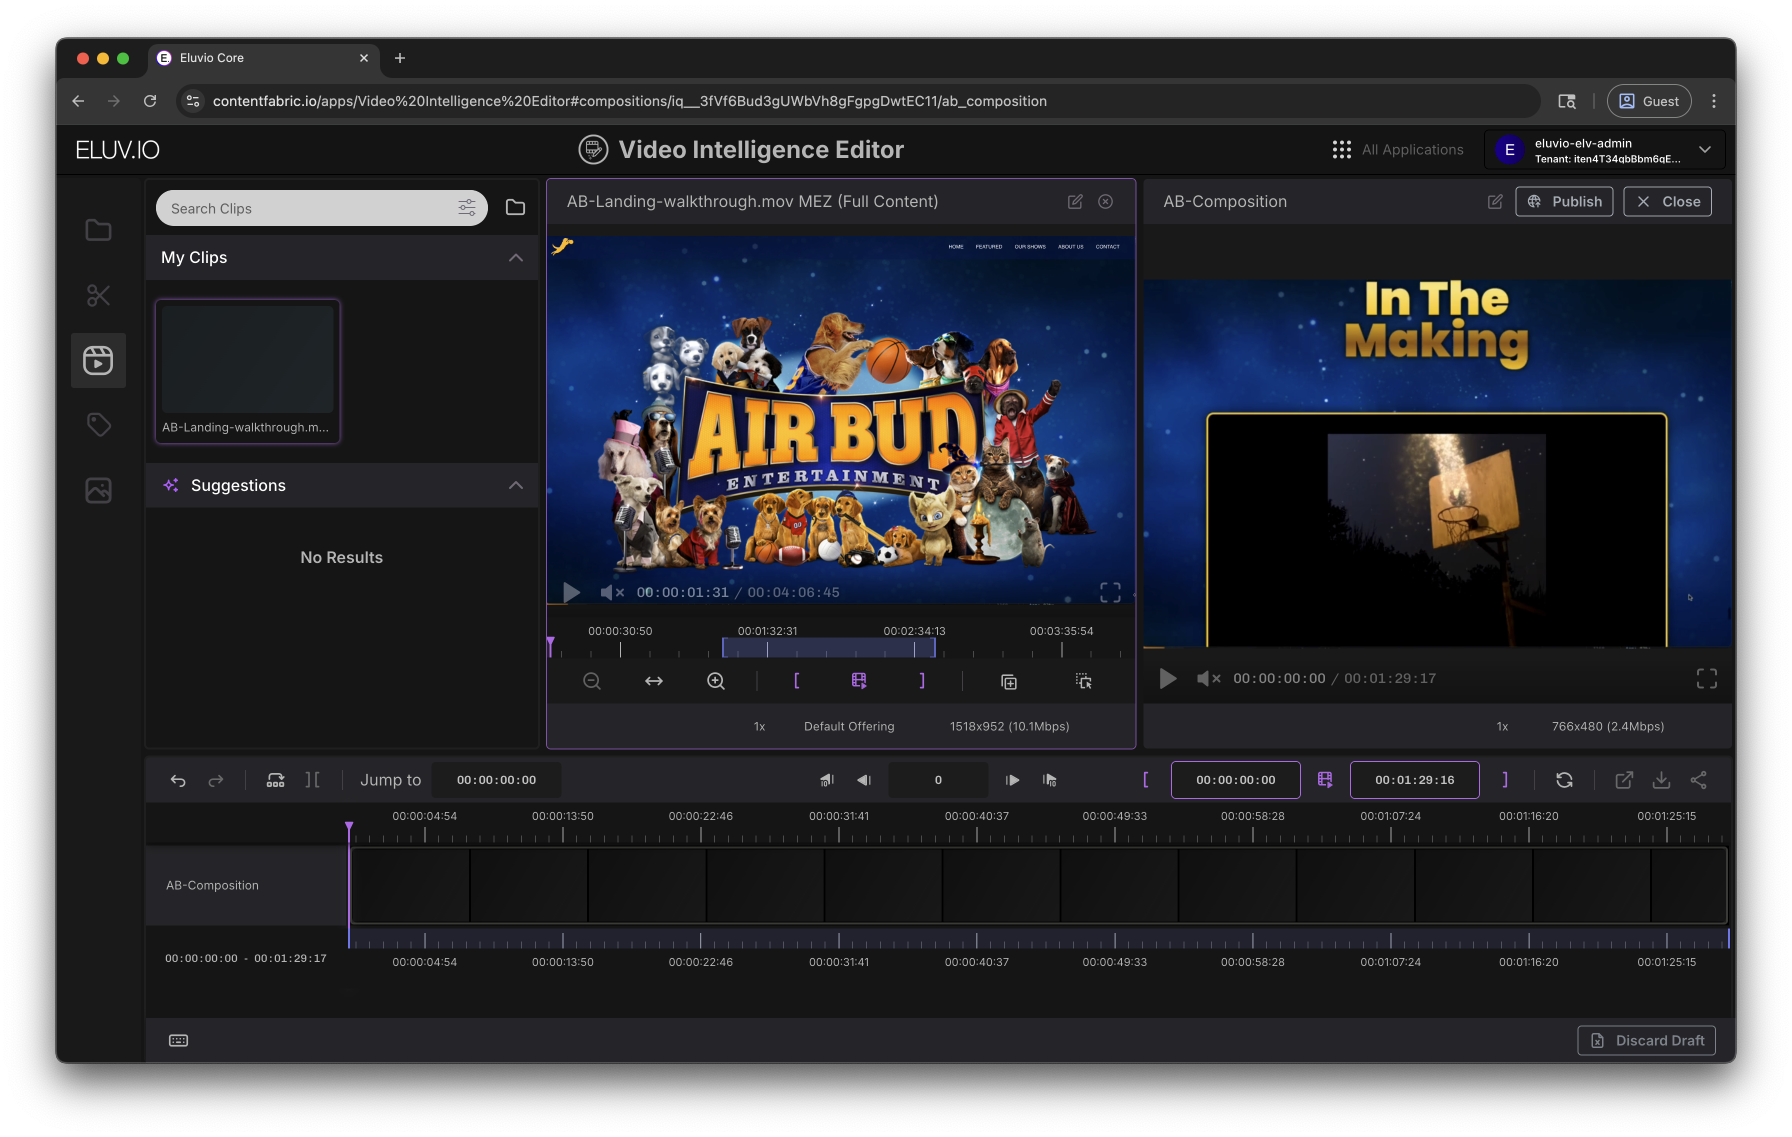
Task: Click the Discard Draft button
Action: [x=1647, y=1041]
